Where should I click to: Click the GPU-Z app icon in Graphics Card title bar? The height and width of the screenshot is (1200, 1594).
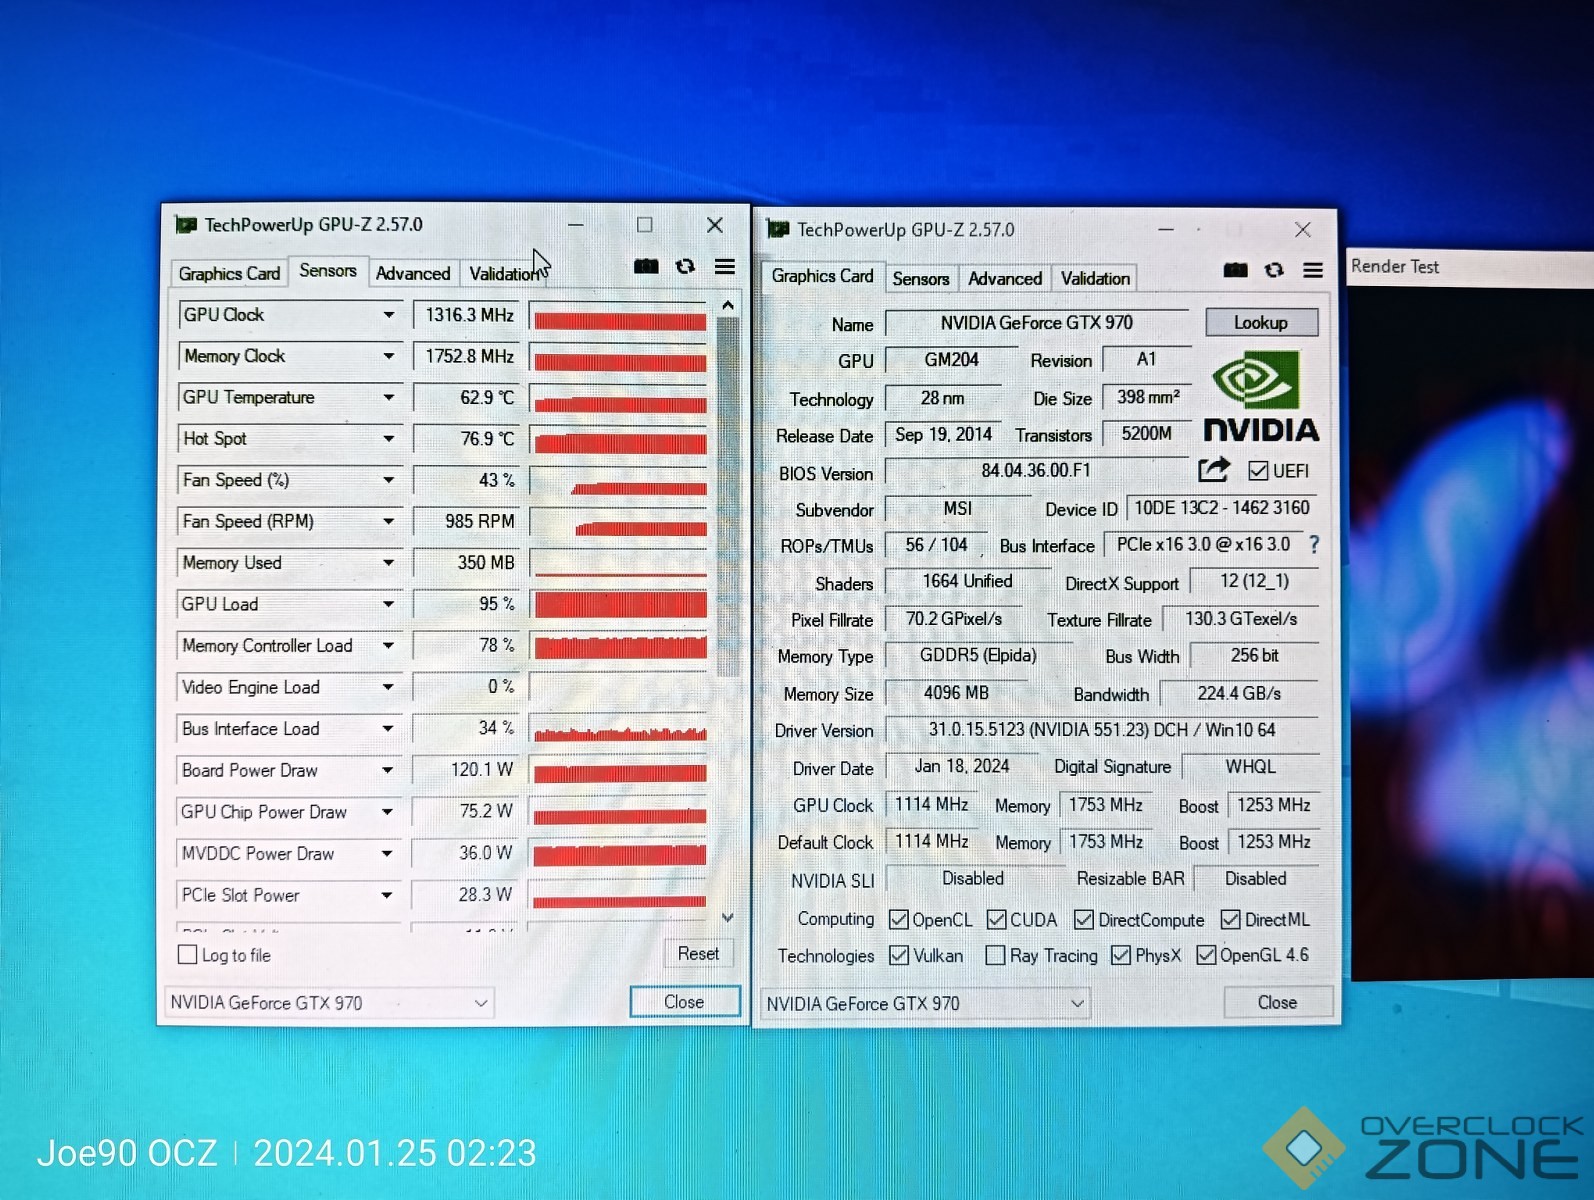(778, 230)
